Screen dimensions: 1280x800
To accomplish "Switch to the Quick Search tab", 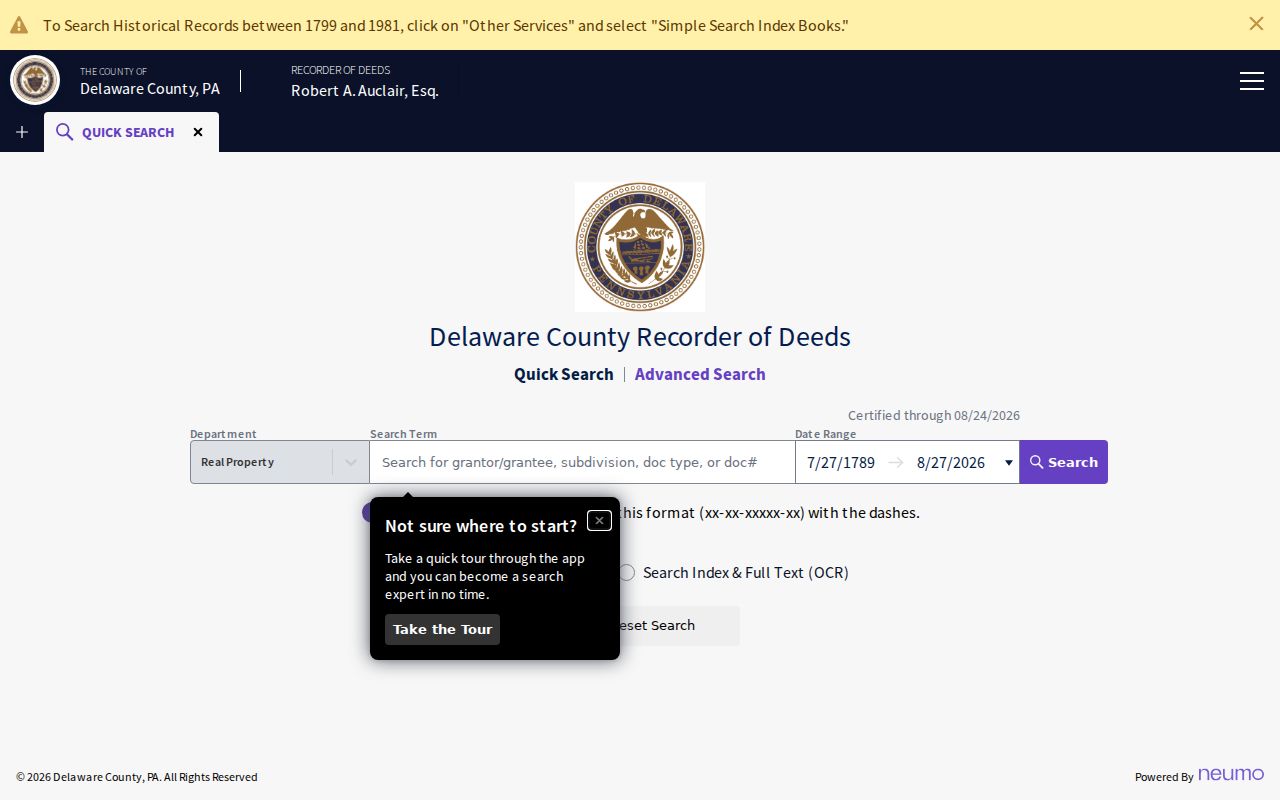I will (x=128, y=132).
